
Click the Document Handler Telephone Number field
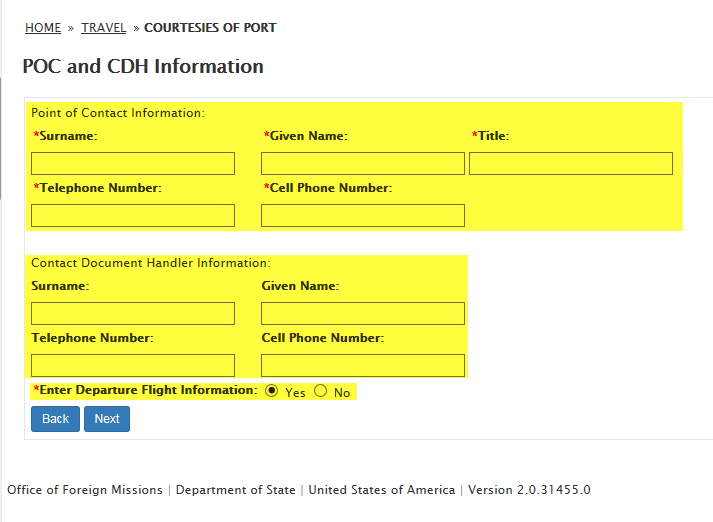point(133,366)
